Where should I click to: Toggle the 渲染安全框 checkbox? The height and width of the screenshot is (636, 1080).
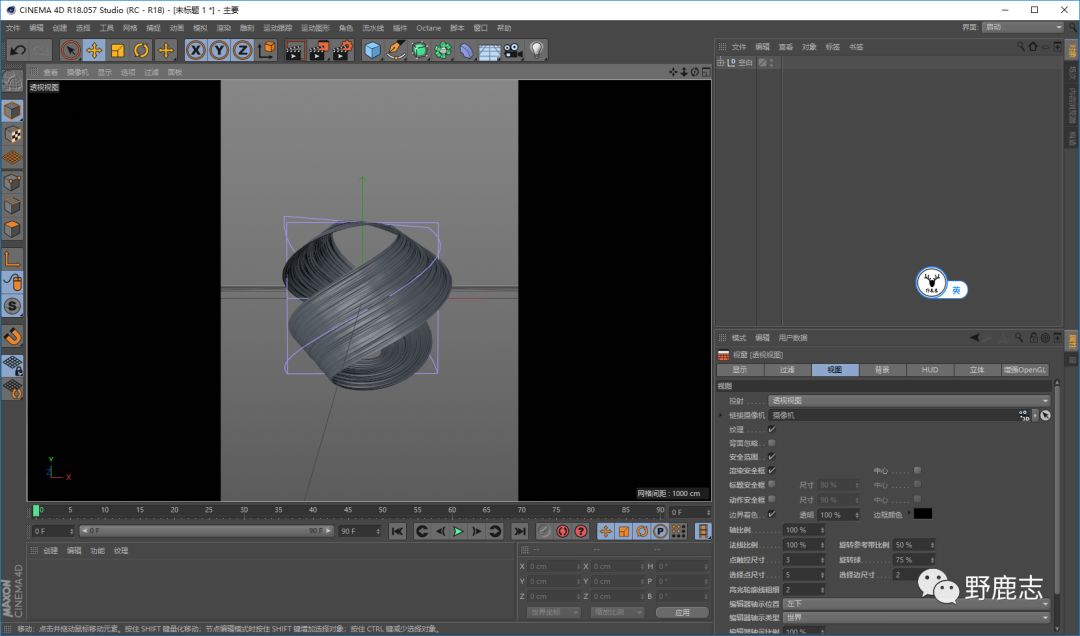pos(771,471)
